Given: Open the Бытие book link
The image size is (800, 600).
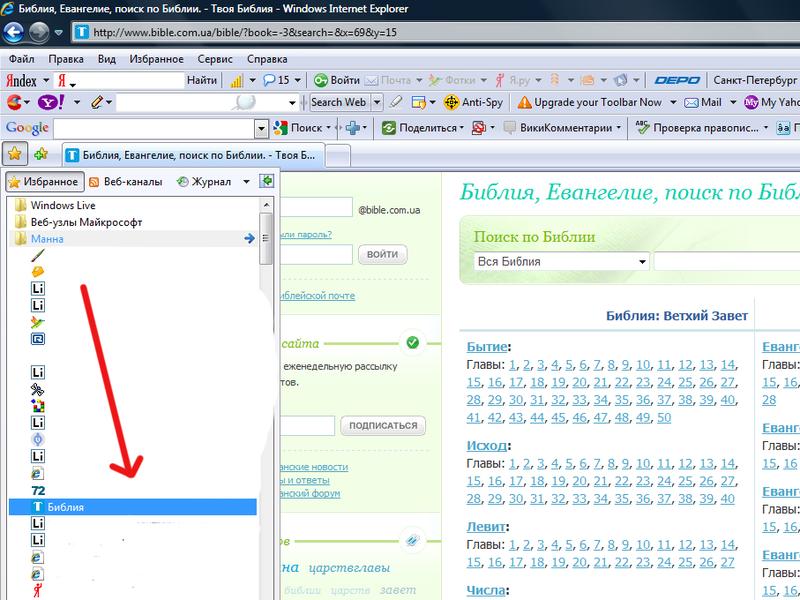Looking at the screenshot, I should pyautogui.click(x=488, y=346).
